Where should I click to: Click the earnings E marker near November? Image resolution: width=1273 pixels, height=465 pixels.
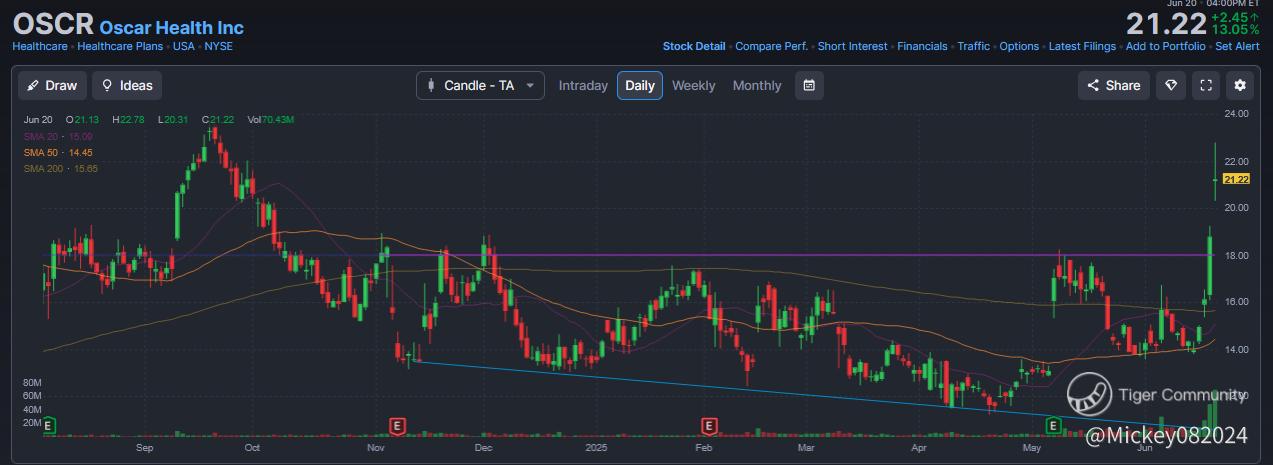398,426
